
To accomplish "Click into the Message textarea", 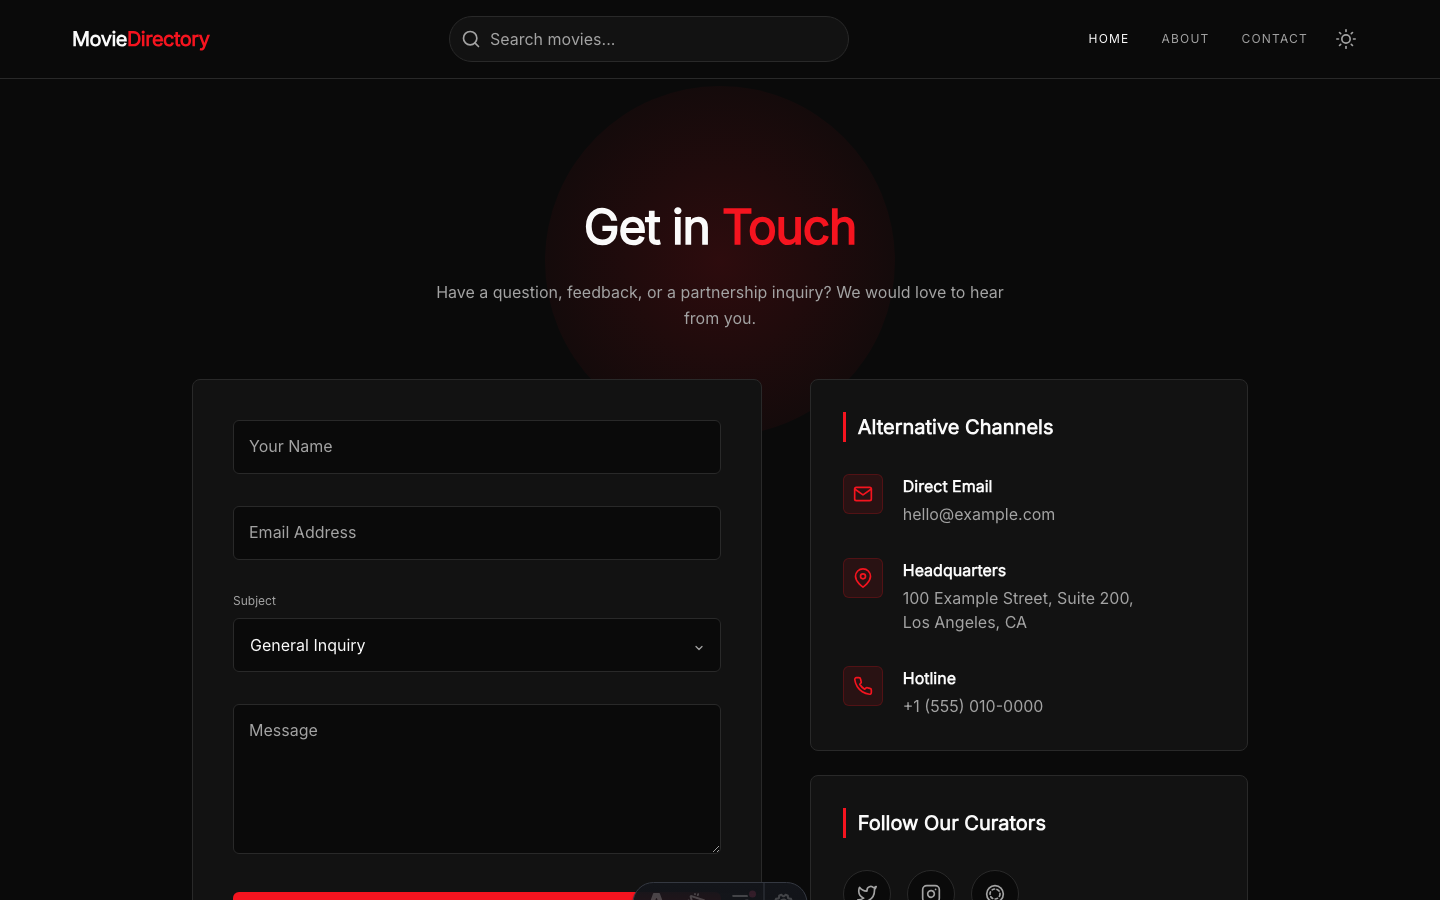I will coord(477,779).
